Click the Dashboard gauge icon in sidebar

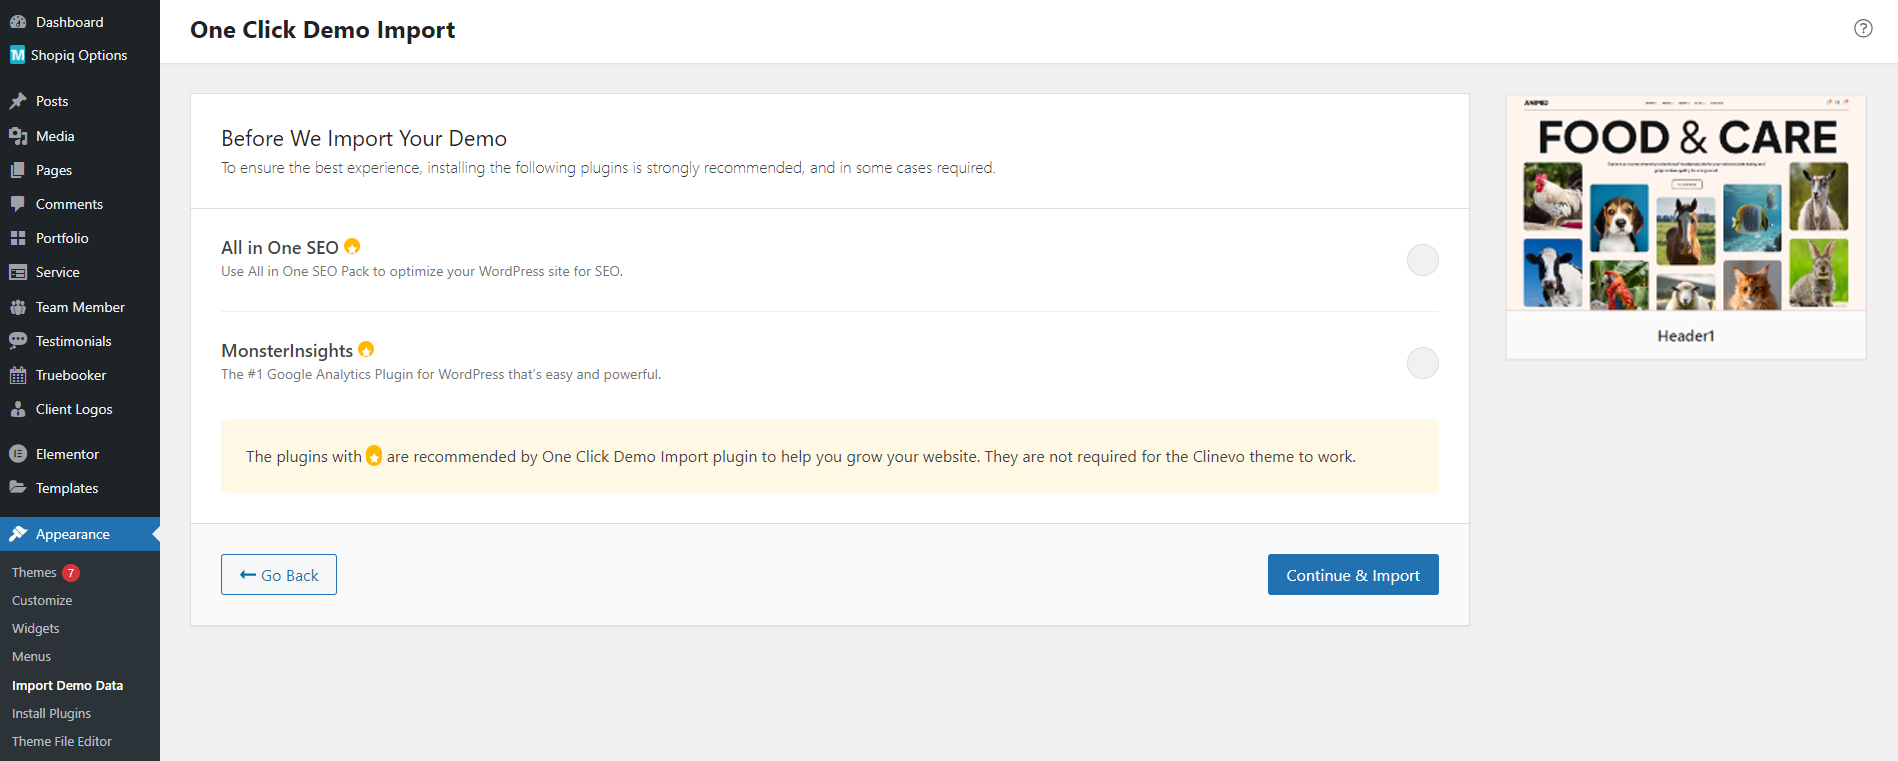tap(18, 22)
